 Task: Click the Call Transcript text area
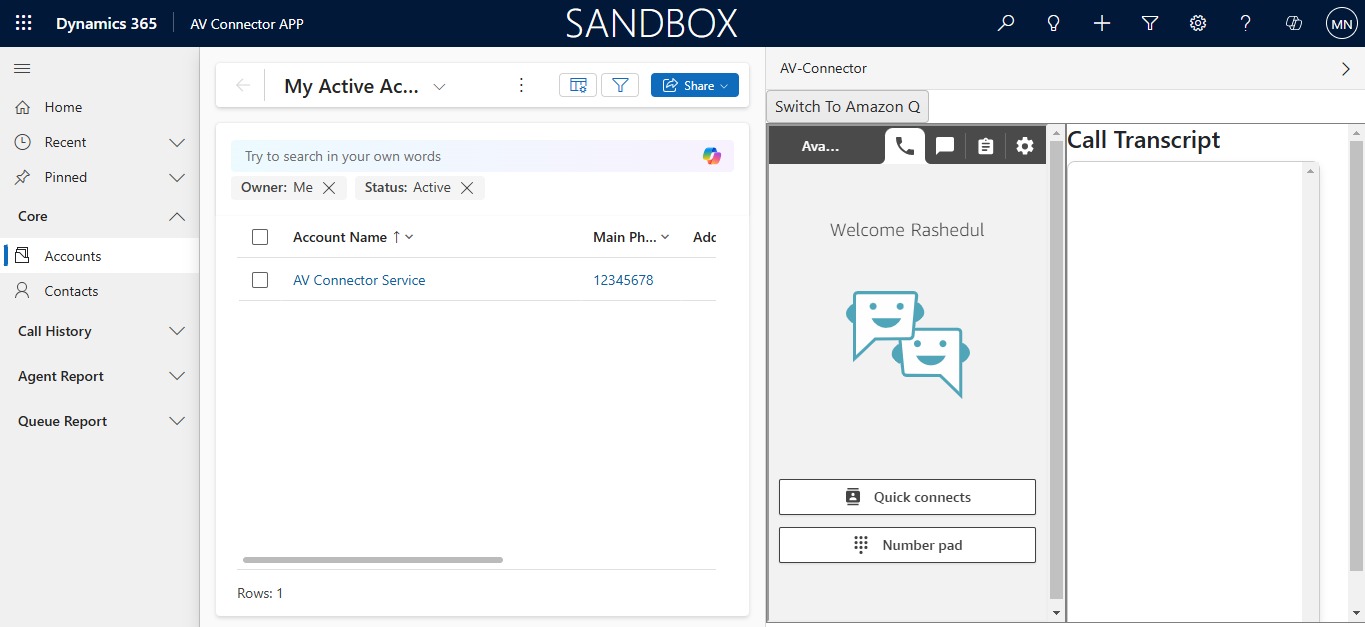pos(1185,391)
